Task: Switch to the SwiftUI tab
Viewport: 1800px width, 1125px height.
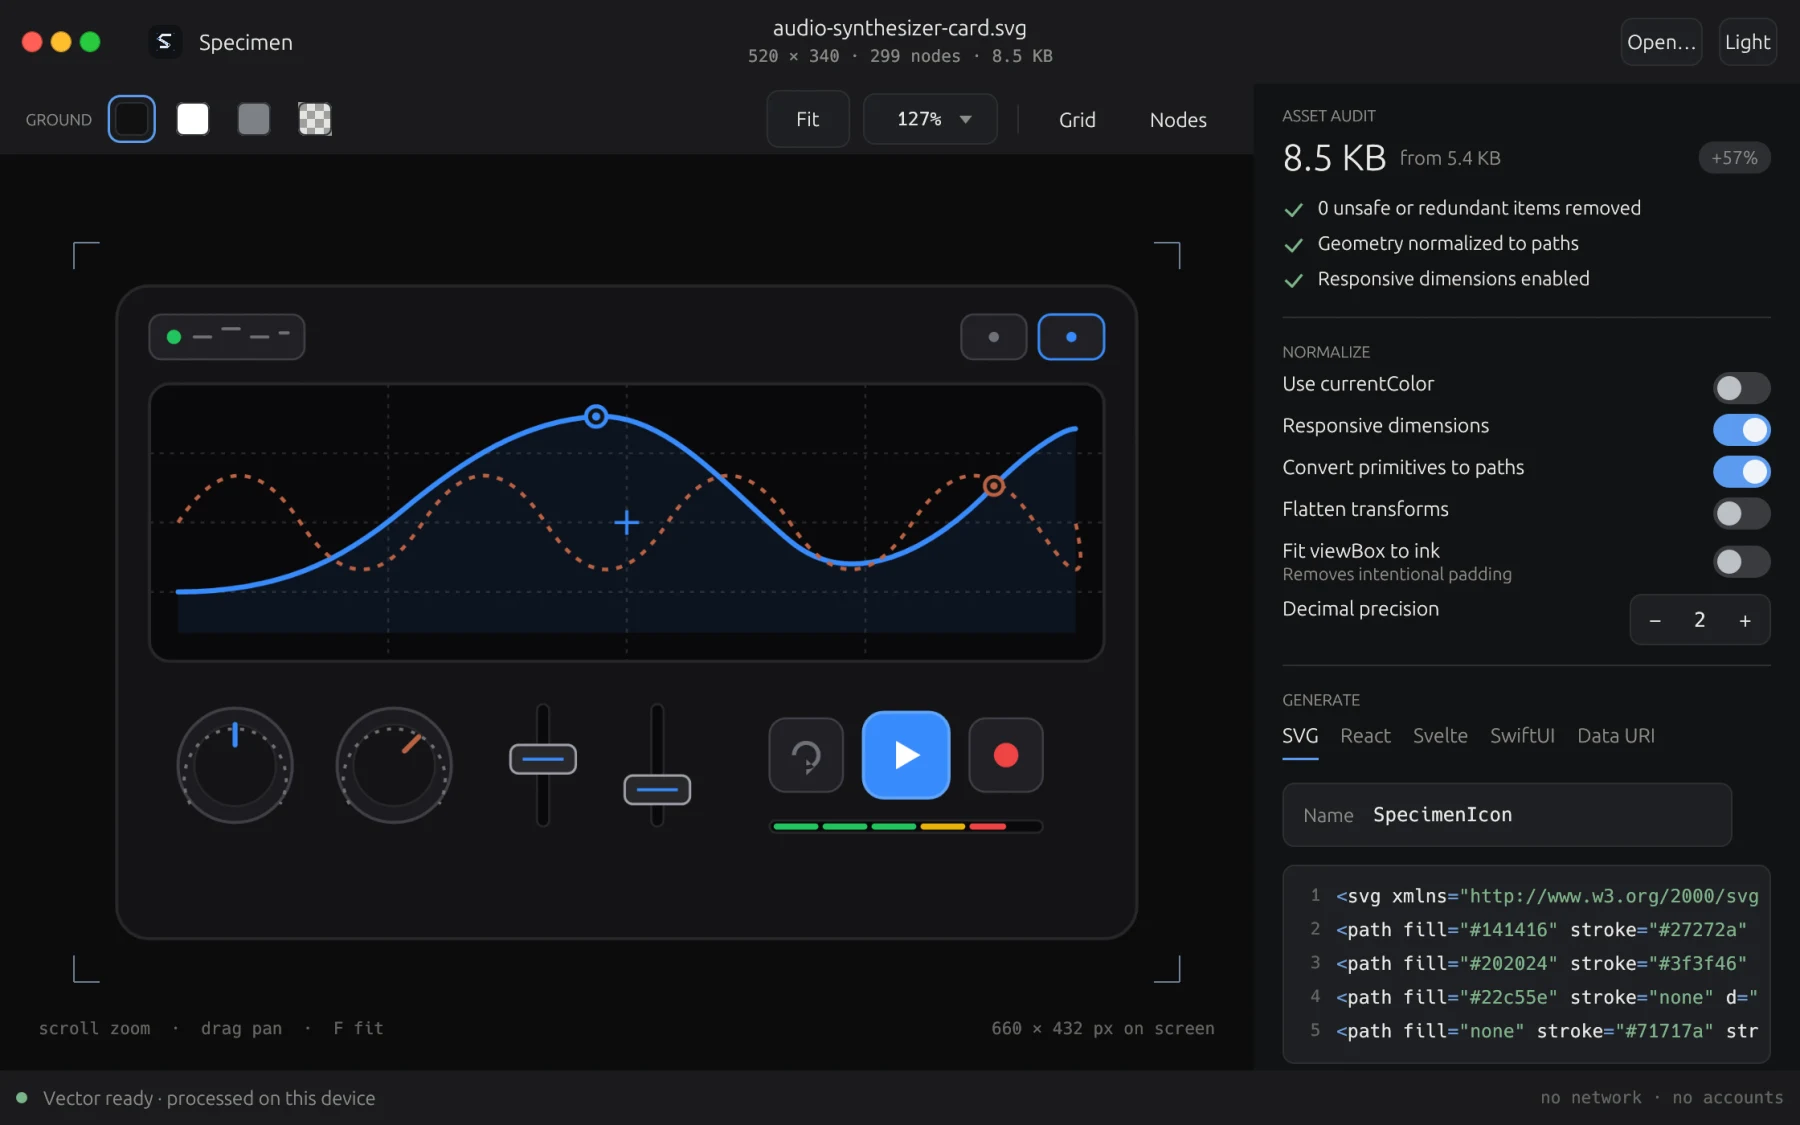Action: 1522,737
